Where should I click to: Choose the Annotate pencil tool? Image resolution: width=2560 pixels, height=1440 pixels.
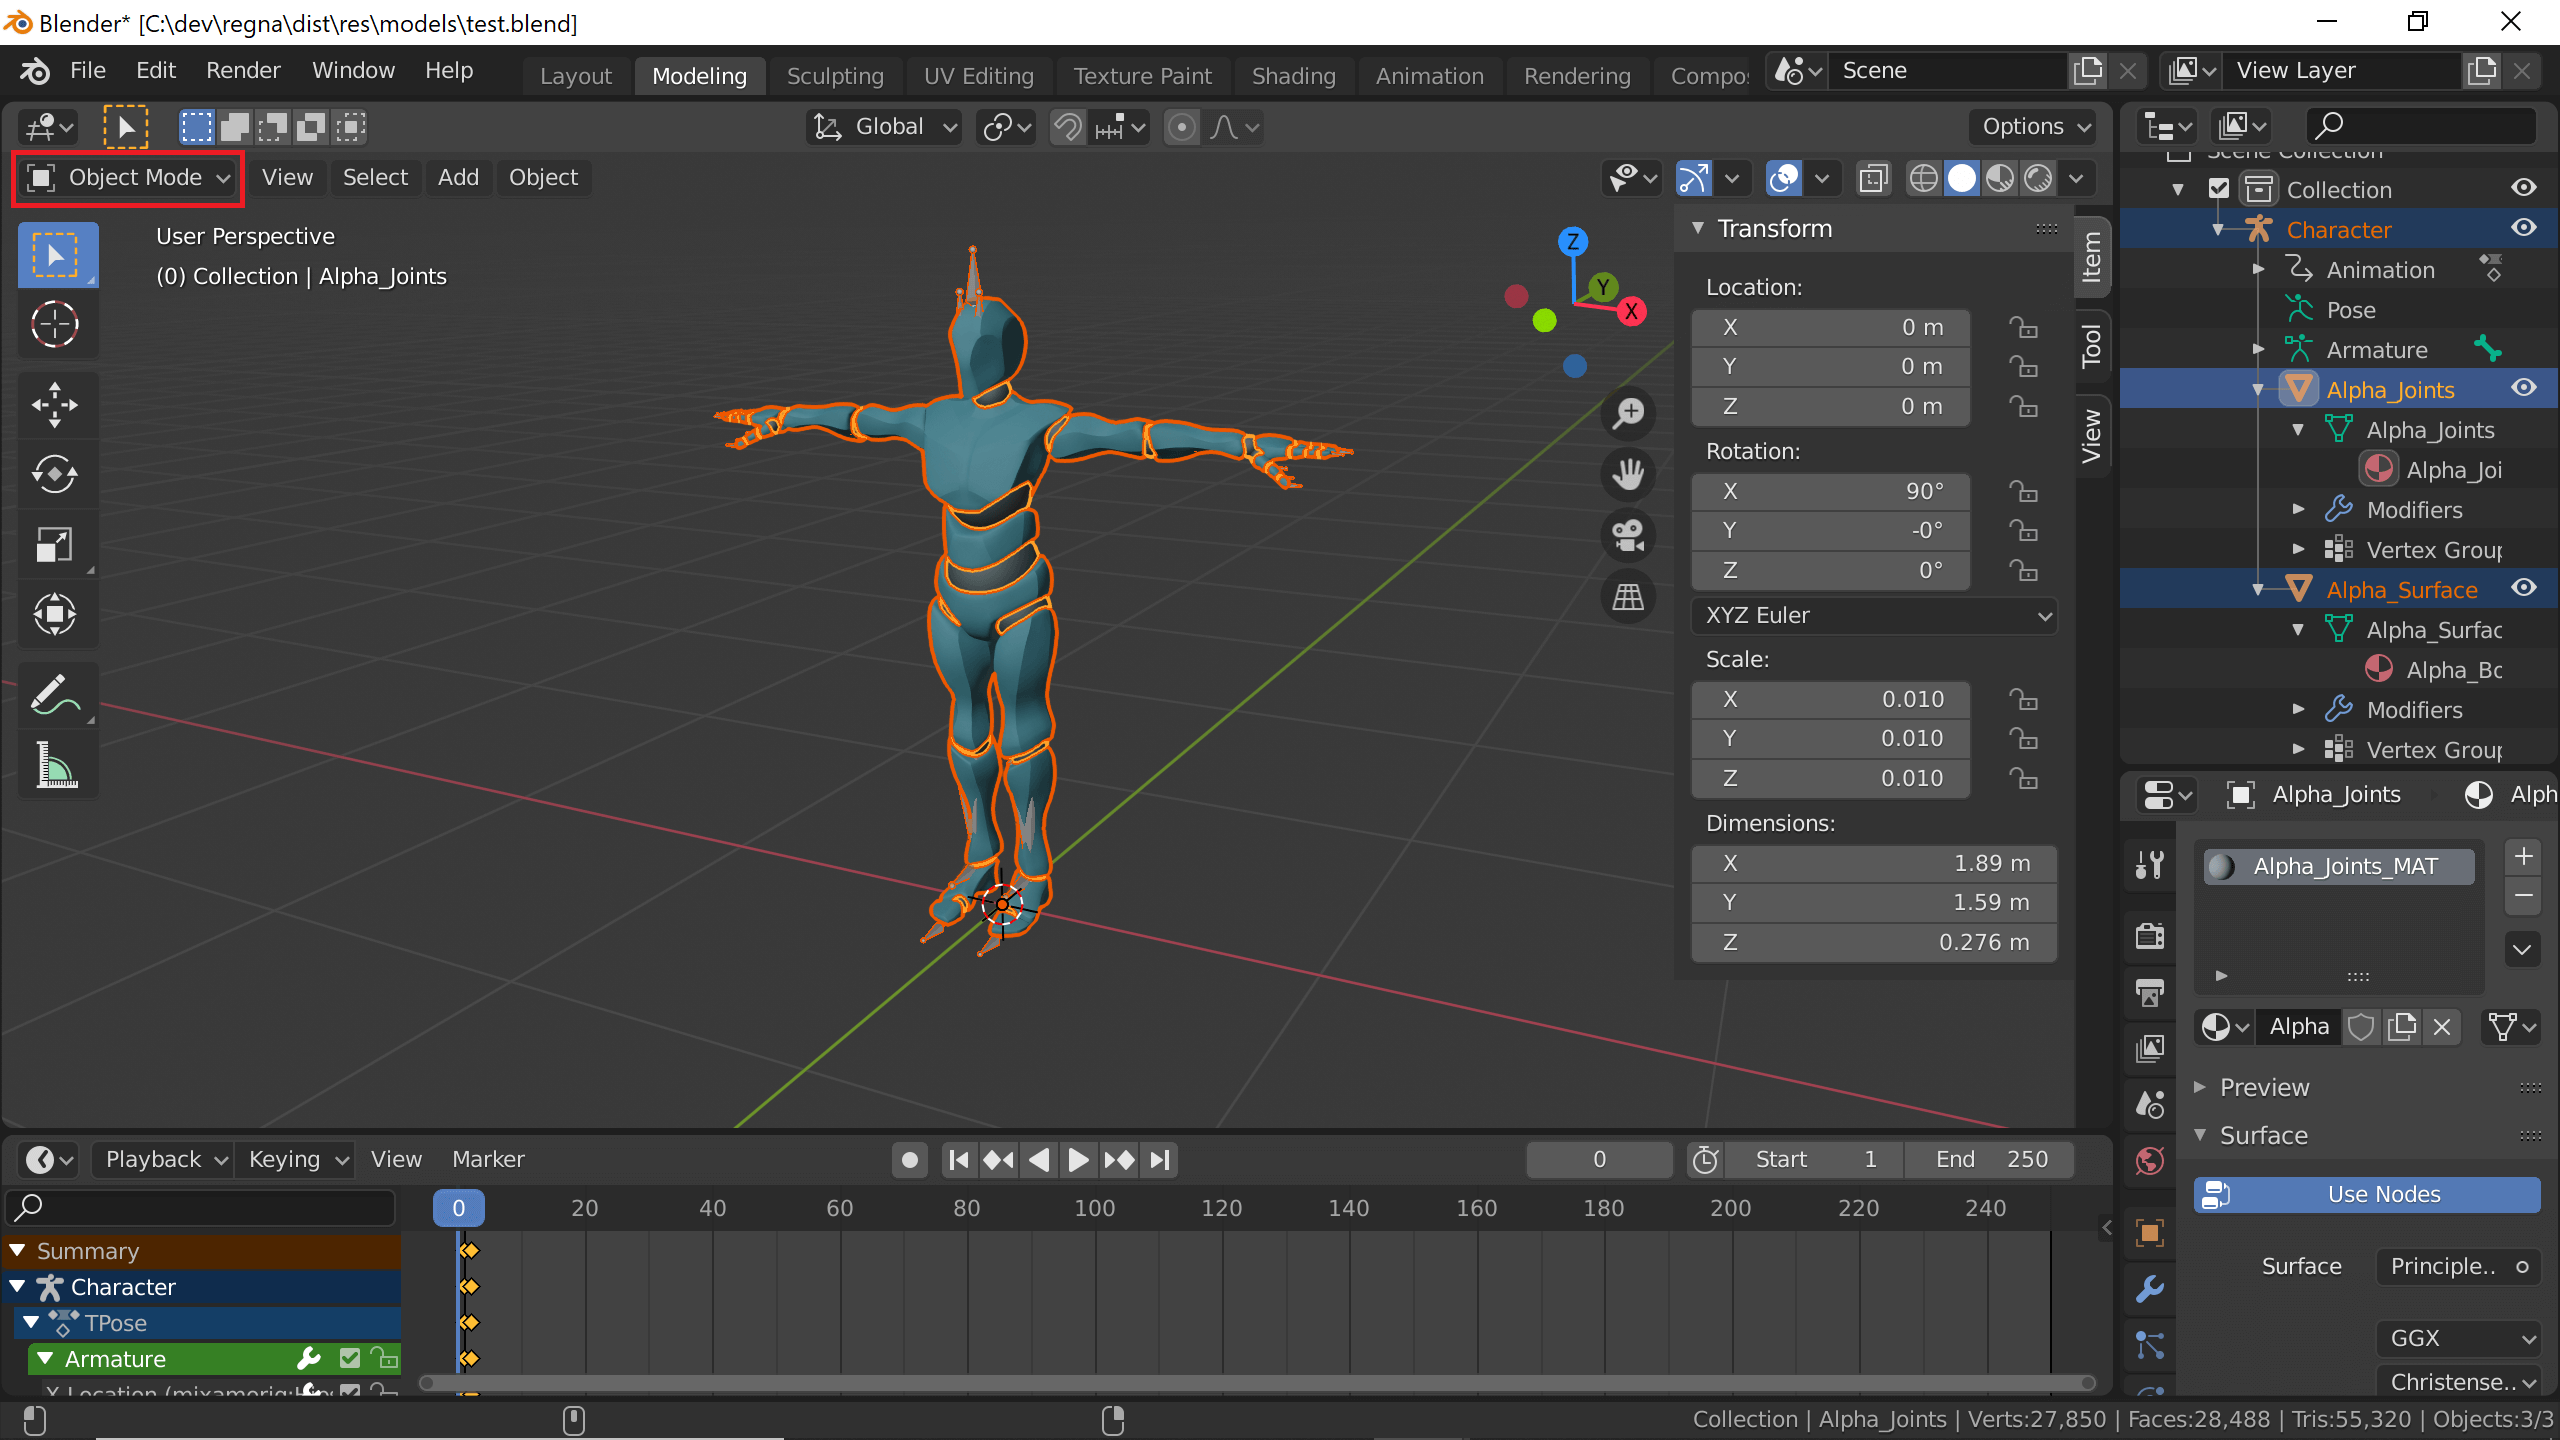pyautogui.click(x=56, y=695)
